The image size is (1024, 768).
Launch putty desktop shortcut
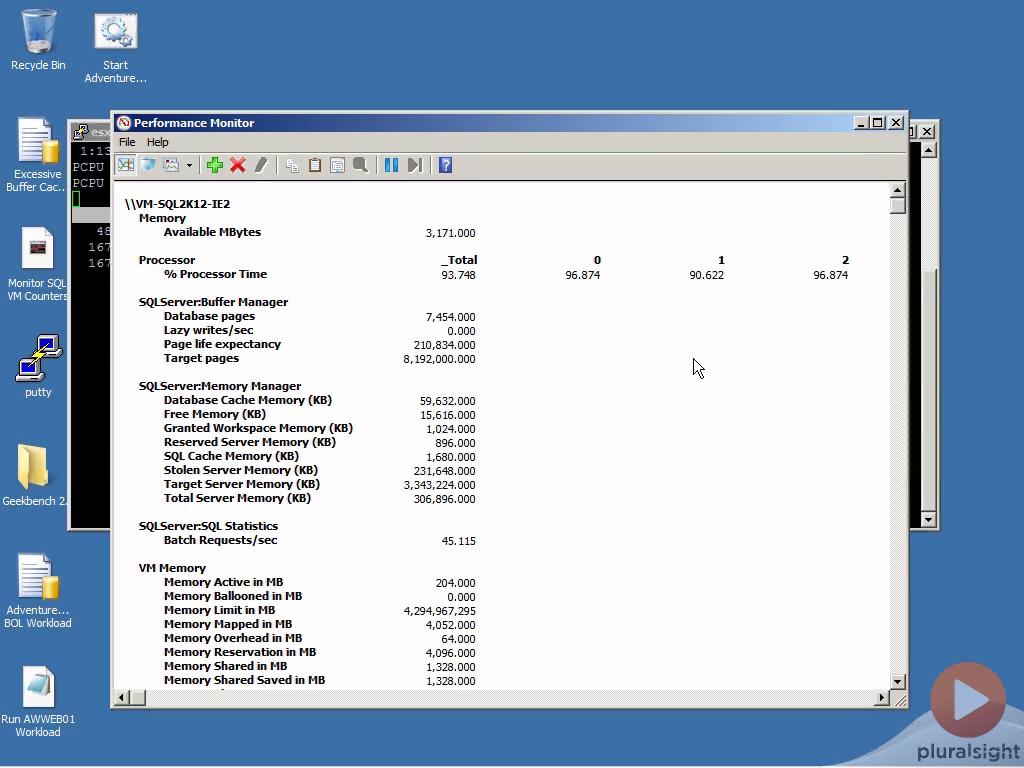(x=38, y=366)
